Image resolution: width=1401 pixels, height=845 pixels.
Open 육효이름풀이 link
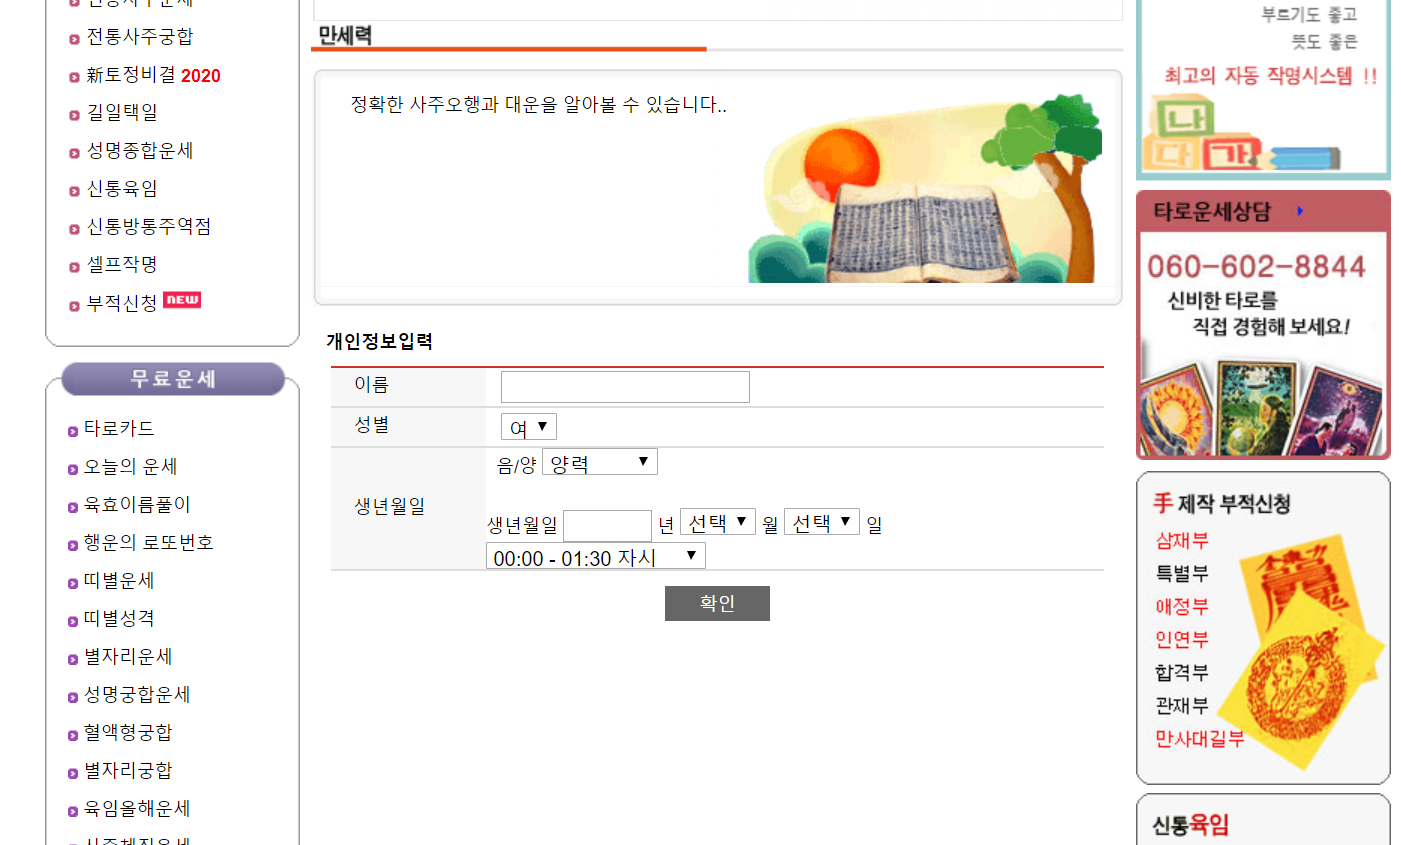137,505
